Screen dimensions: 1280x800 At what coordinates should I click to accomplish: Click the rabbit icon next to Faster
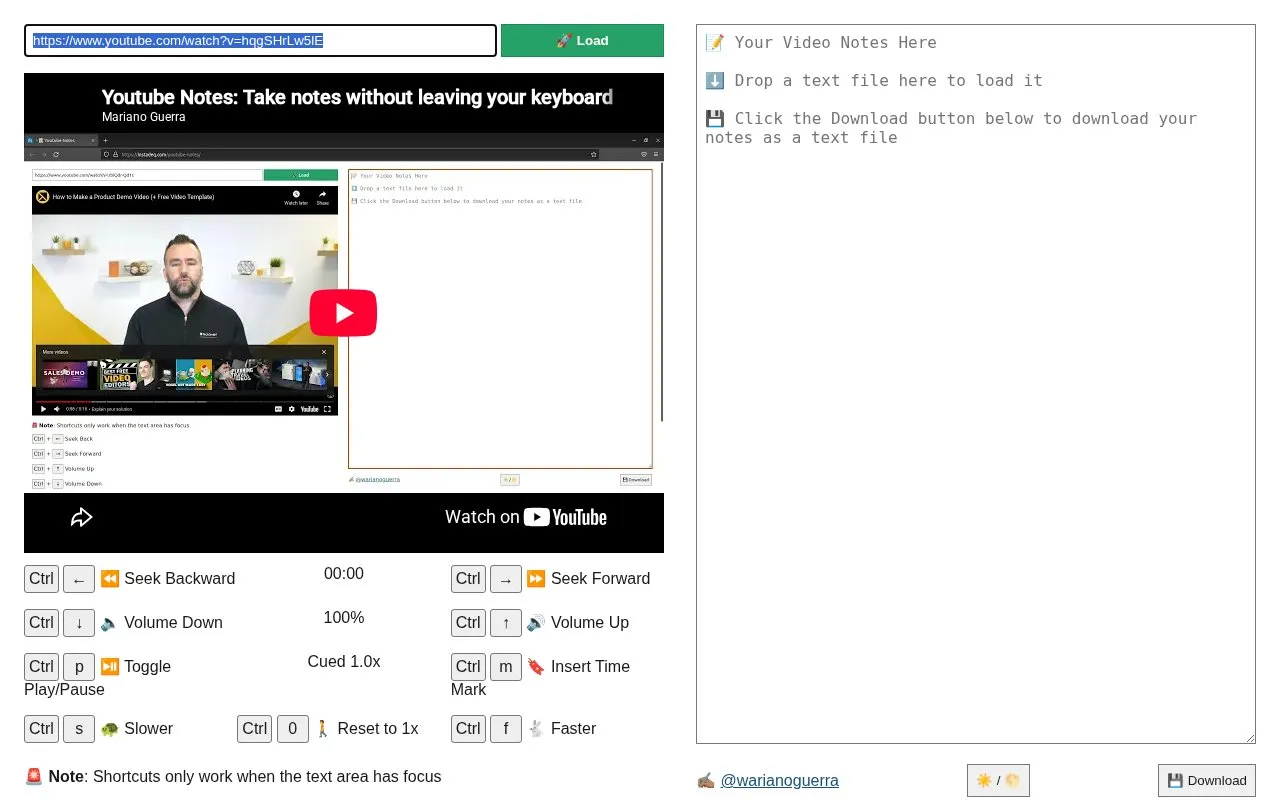tap(536, 729)
